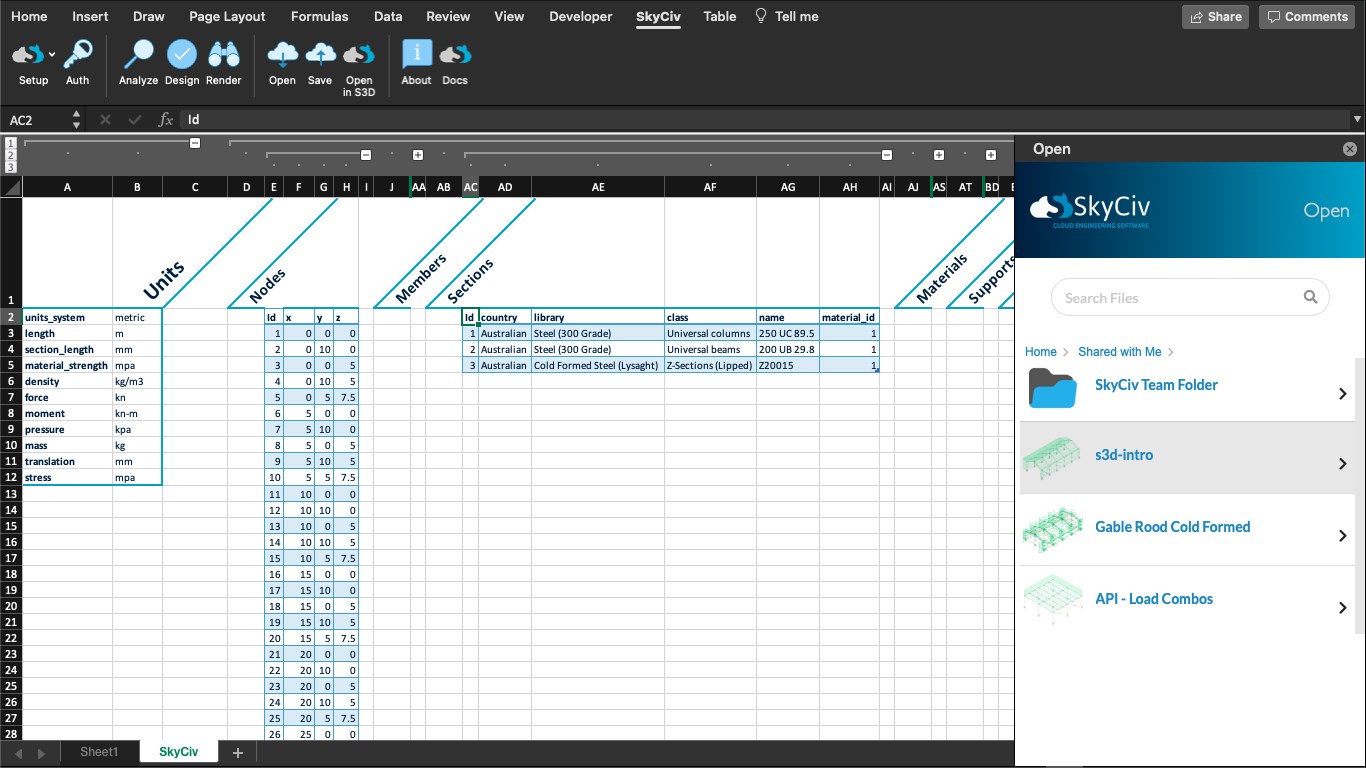Screen dimensions: 1366x768
Task: Show outline level 1
Action: coord(11,143)
